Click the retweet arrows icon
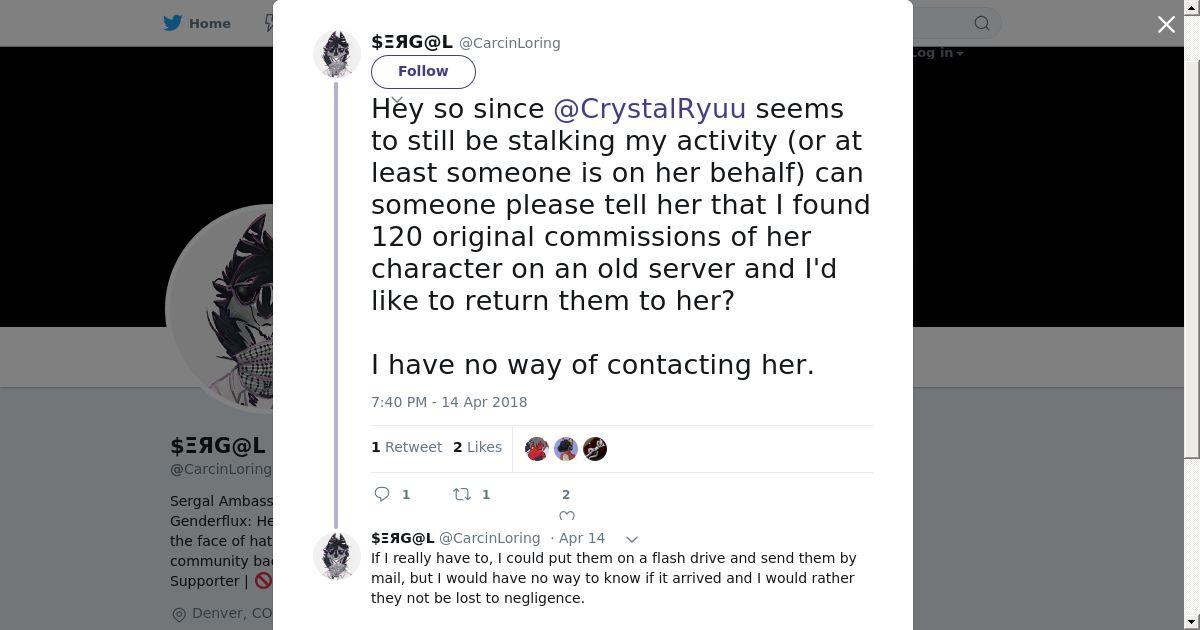 pos(462,494)
